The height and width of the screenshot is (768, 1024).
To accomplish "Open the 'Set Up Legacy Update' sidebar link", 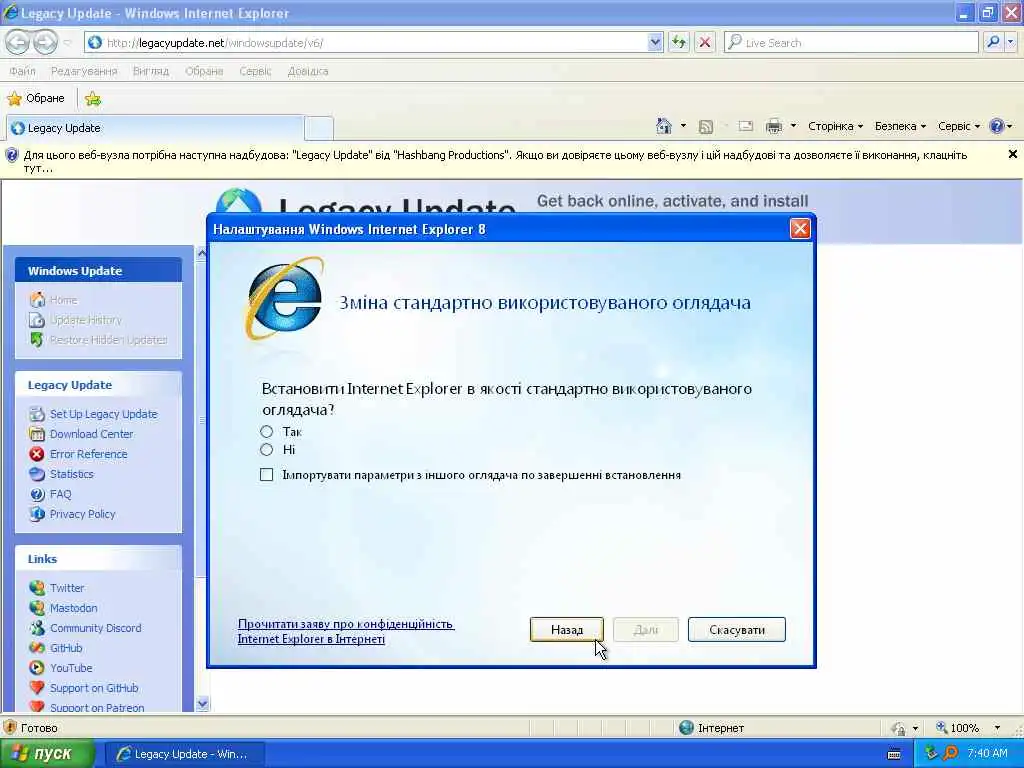I will (104, 414).
